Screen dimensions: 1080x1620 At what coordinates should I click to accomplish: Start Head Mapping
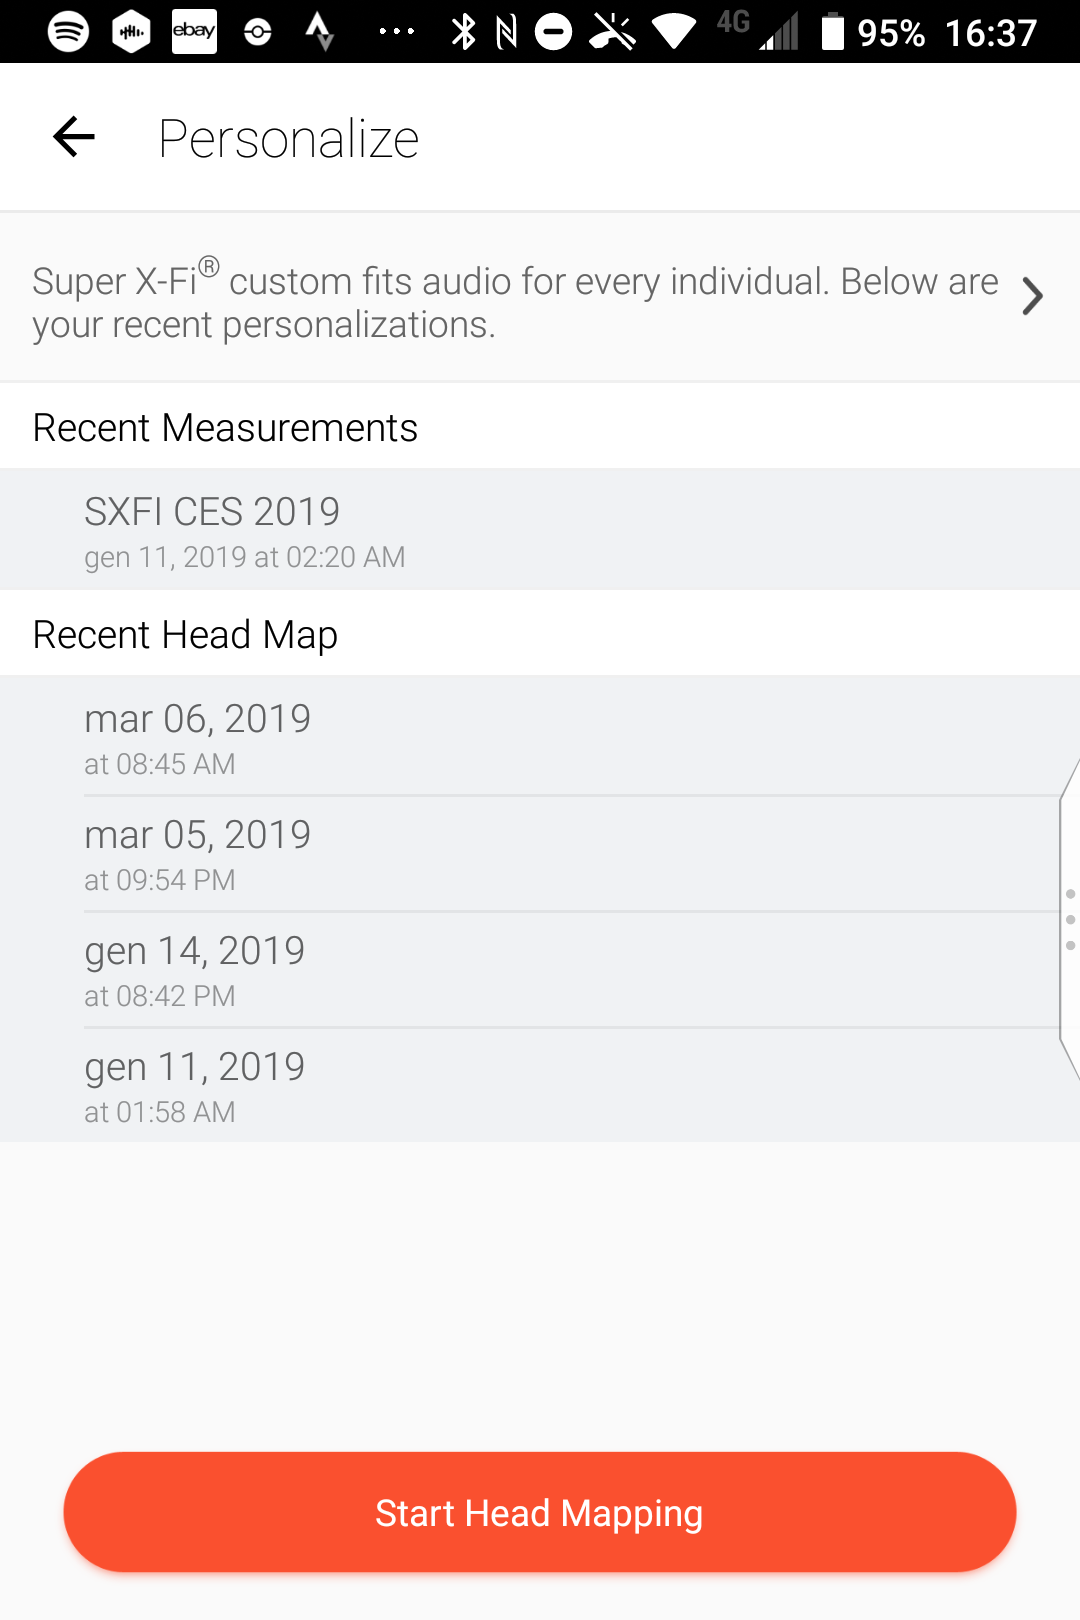click(x=540, y=1512)
